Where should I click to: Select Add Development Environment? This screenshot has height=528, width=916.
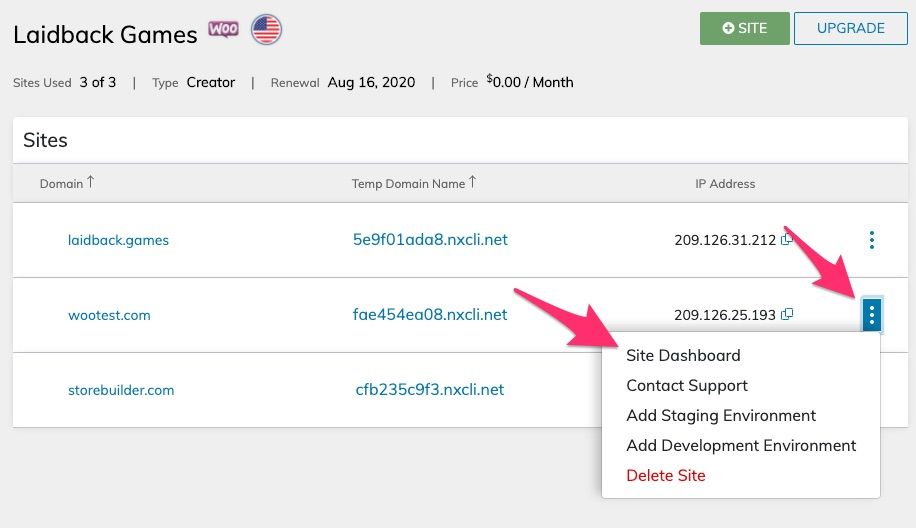741,446
